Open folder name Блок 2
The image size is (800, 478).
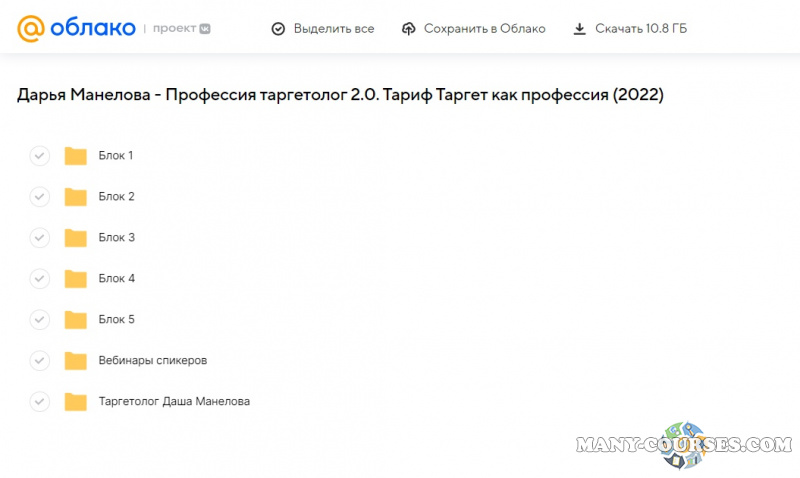tap(116, 197)
